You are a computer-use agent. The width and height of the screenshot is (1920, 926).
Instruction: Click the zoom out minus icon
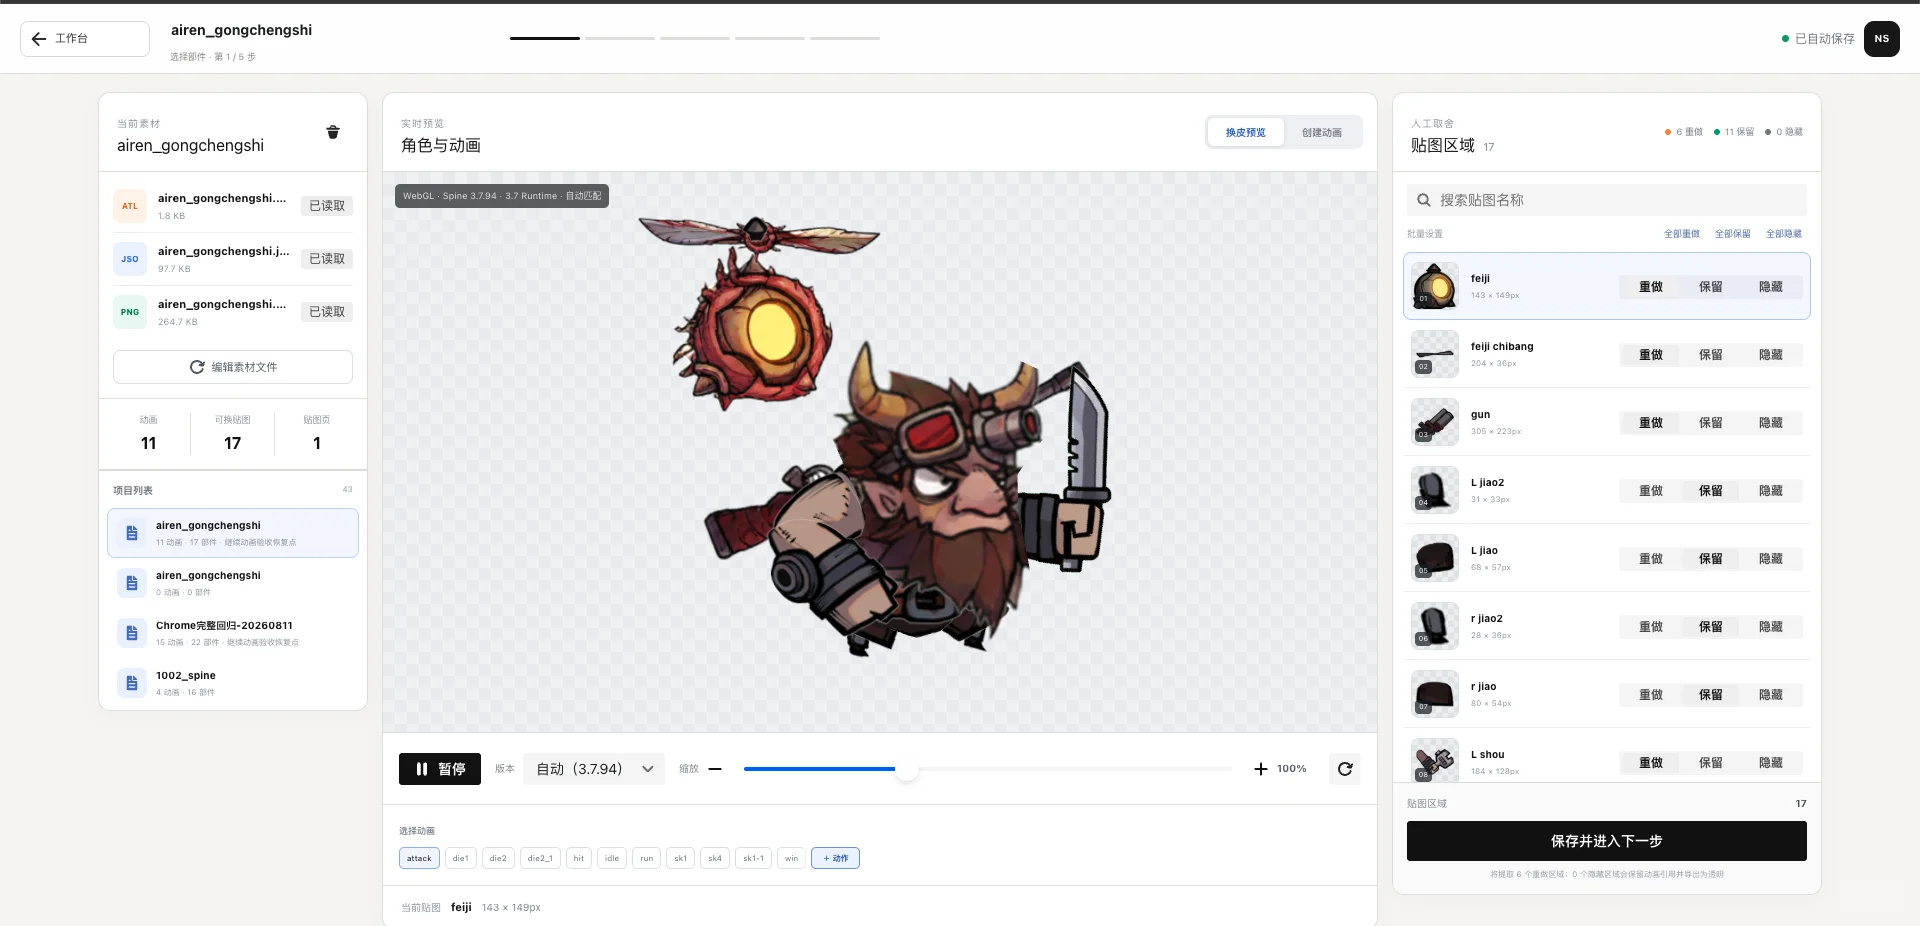pyautogui.click(x=715, y=769)
